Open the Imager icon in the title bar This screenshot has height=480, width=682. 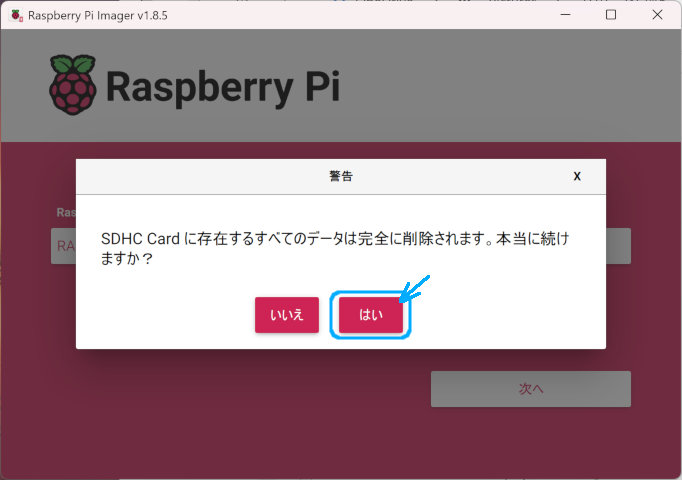pos(17,15)
